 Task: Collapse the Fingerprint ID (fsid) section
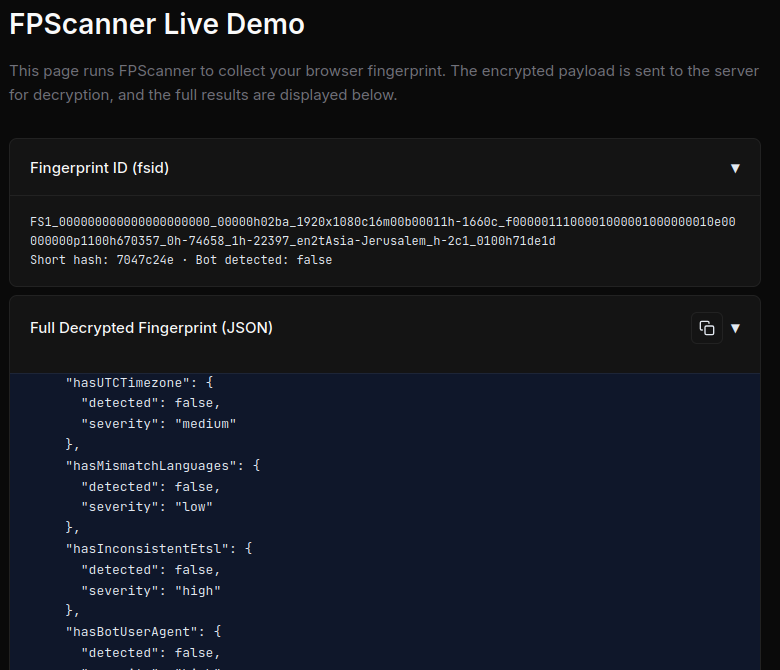tap(735, 168)
